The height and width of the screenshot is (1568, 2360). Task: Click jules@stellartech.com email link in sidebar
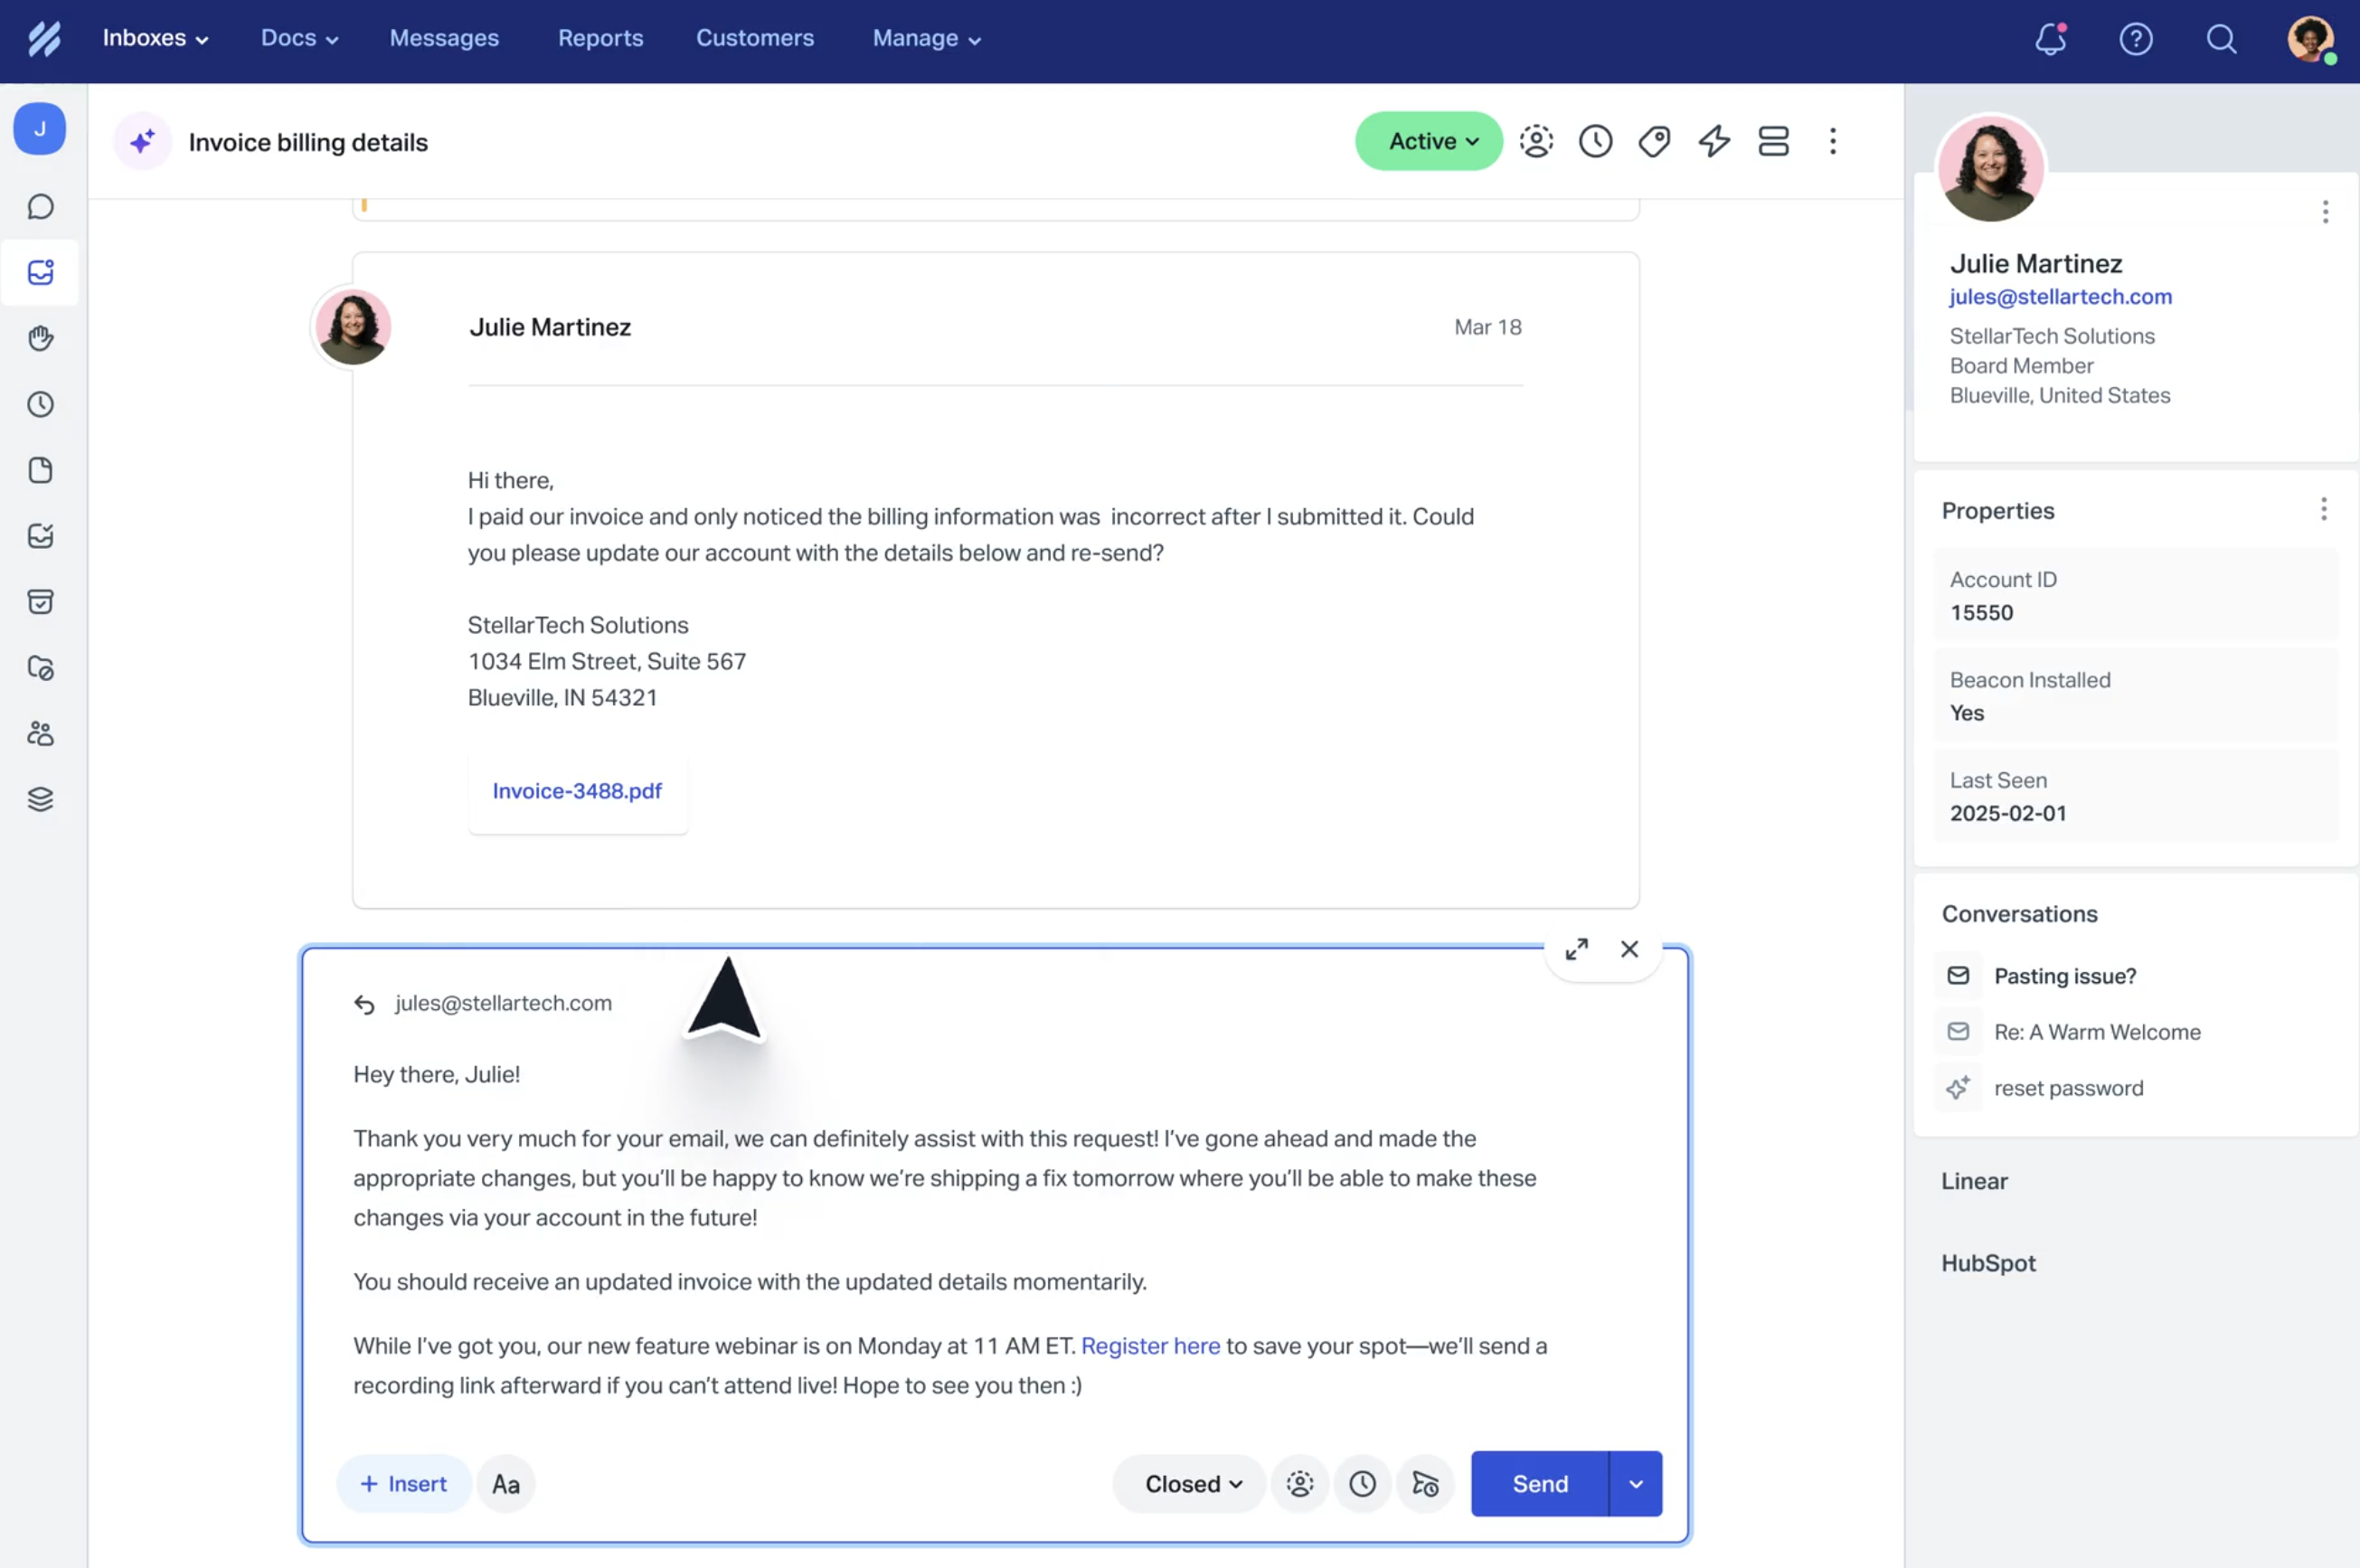click(x=2060, y=297)
